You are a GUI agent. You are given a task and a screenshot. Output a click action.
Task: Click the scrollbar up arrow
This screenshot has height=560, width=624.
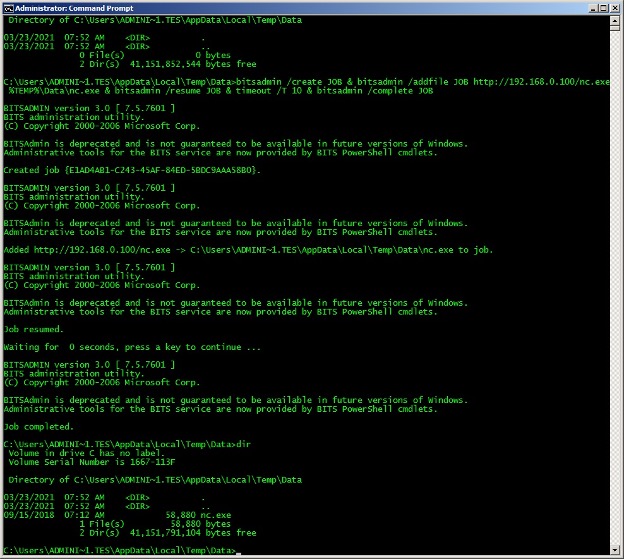point(614,20)
